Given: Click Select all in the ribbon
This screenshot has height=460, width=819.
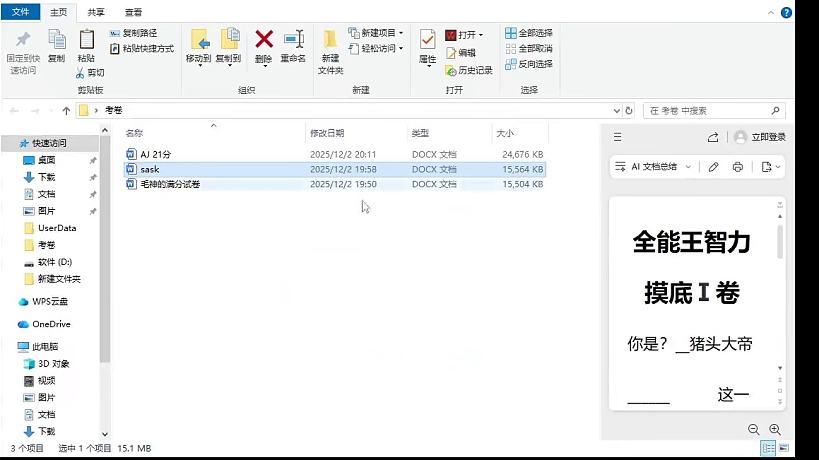Looking at the screenshot, I should coord(529,33).
